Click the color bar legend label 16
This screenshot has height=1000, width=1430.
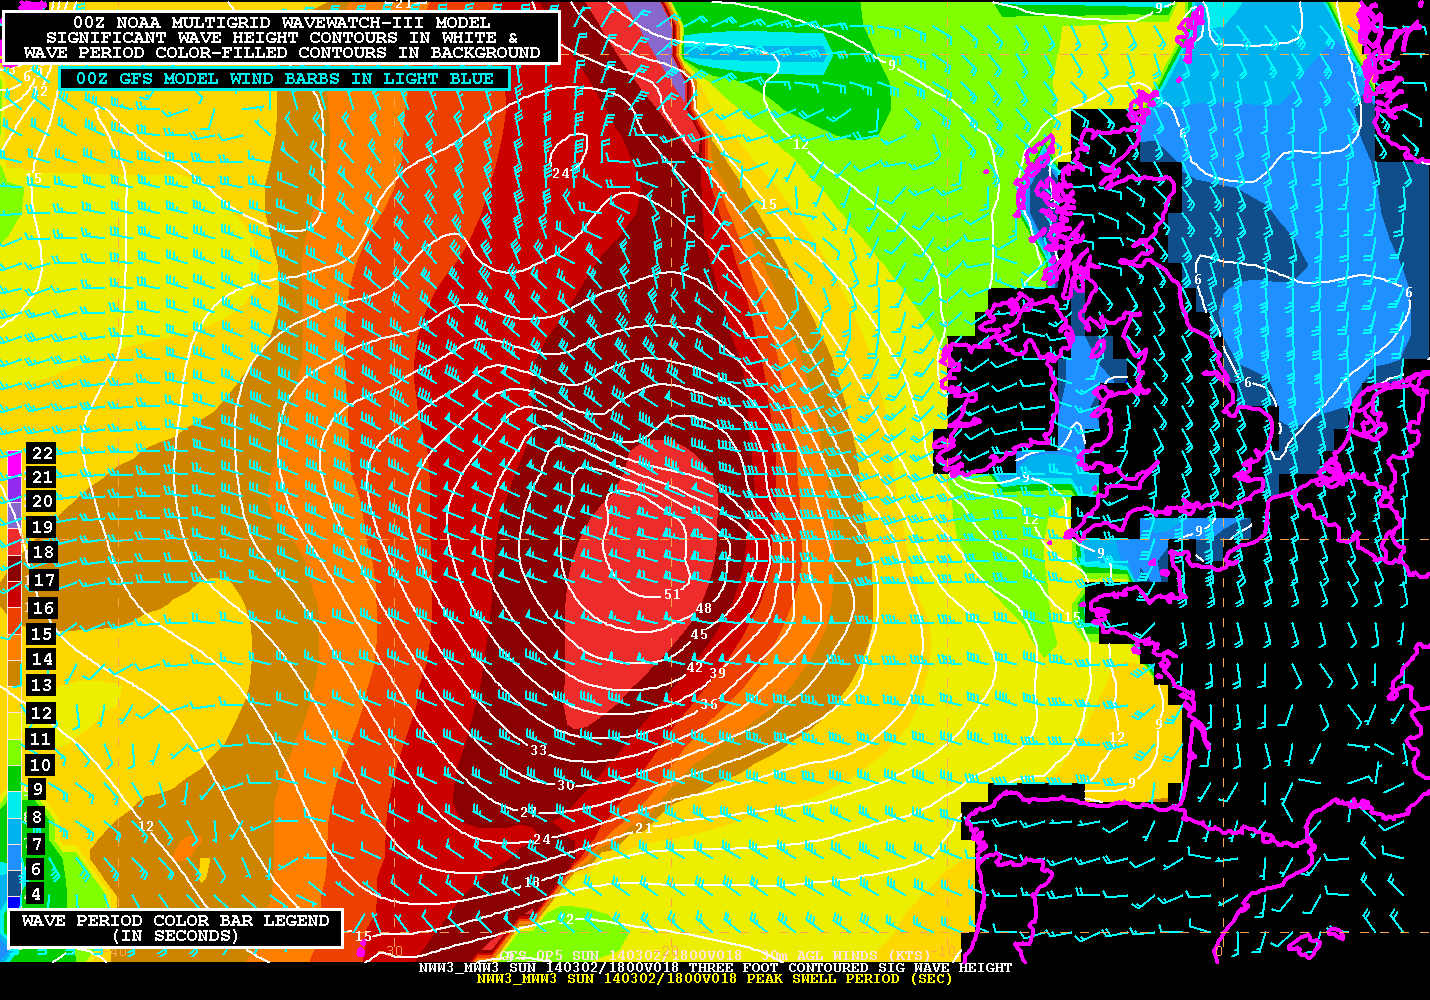(43, 608)
